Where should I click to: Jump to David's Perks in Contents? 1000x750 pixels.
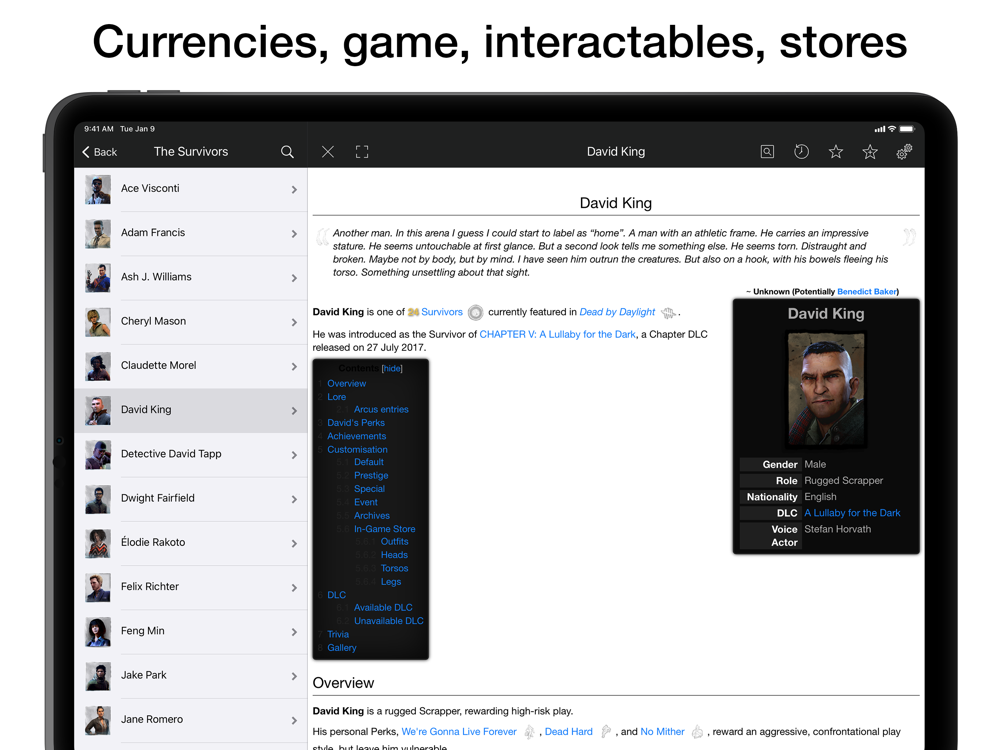coord(356,423)
